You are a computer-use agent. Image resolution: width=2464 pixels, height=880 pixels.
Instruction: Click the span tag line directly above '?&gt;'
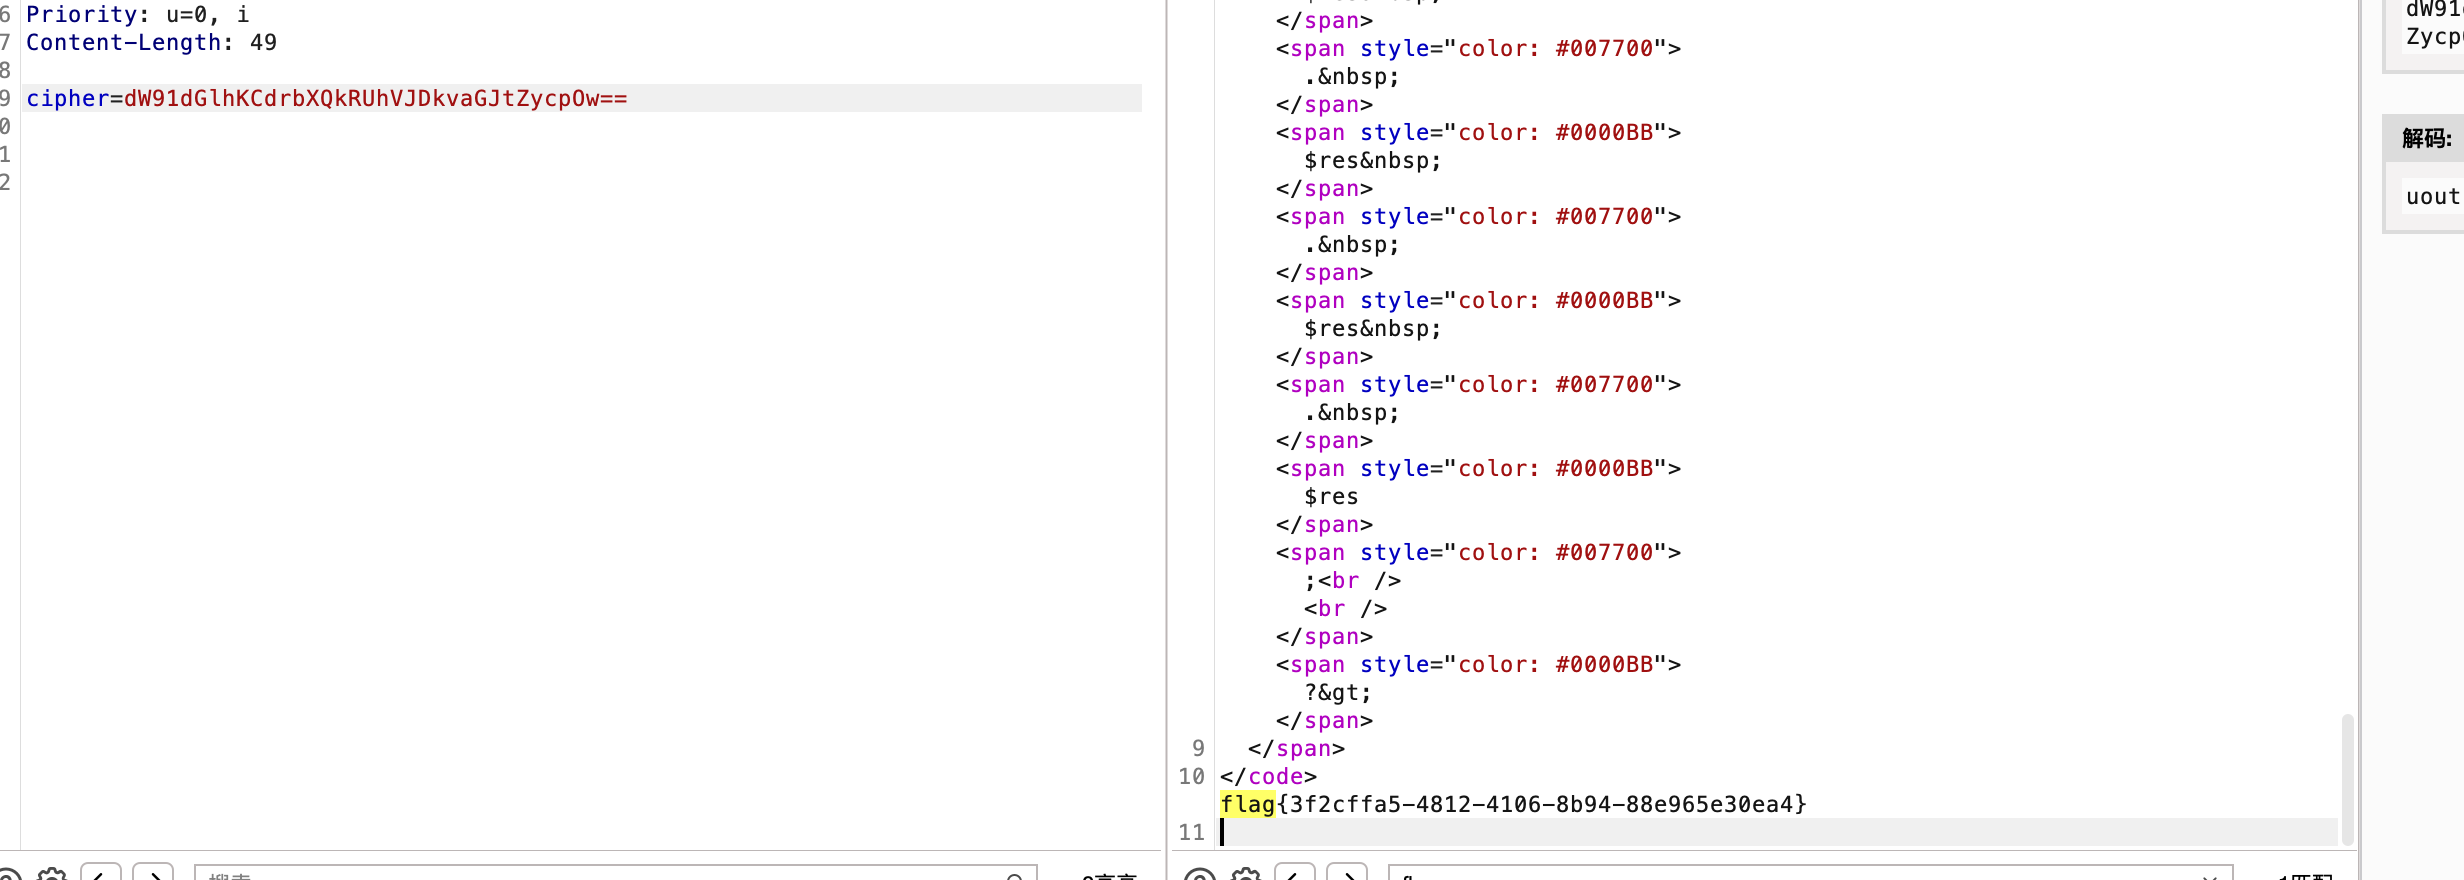click(1478, 664)
